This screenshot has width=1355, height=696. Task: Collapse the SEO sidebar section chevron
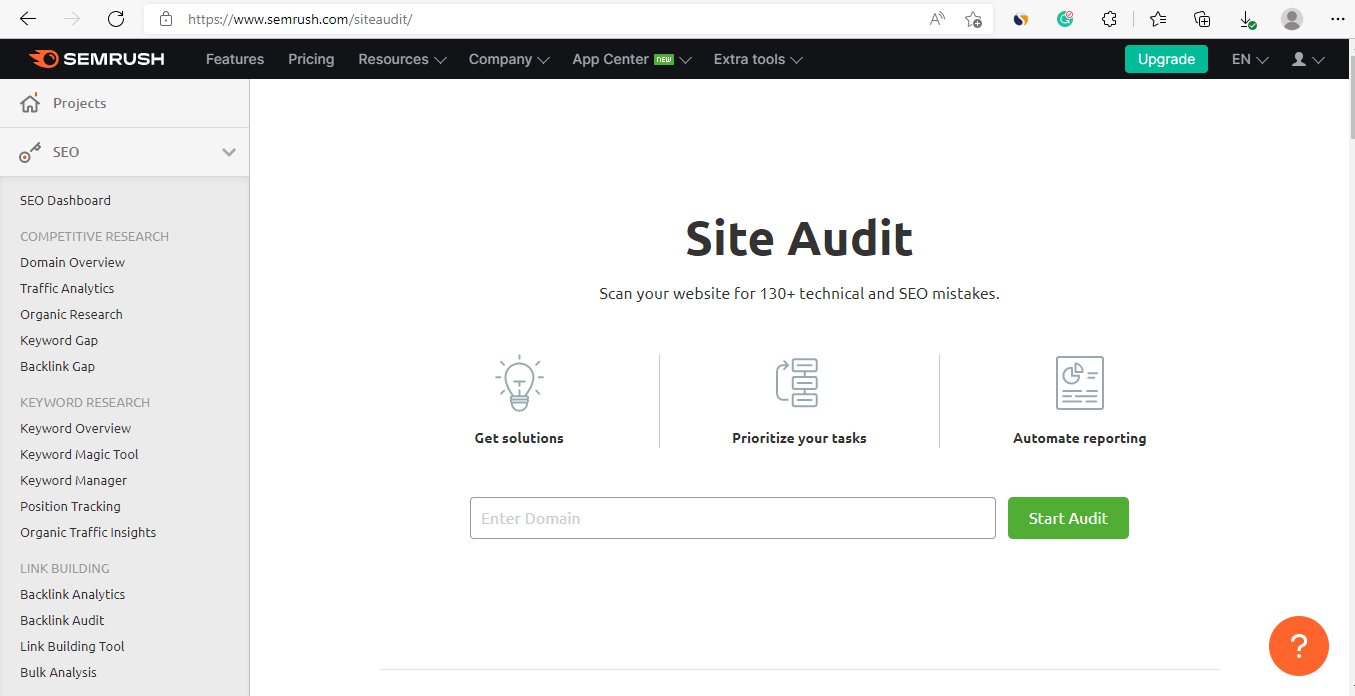229,152
